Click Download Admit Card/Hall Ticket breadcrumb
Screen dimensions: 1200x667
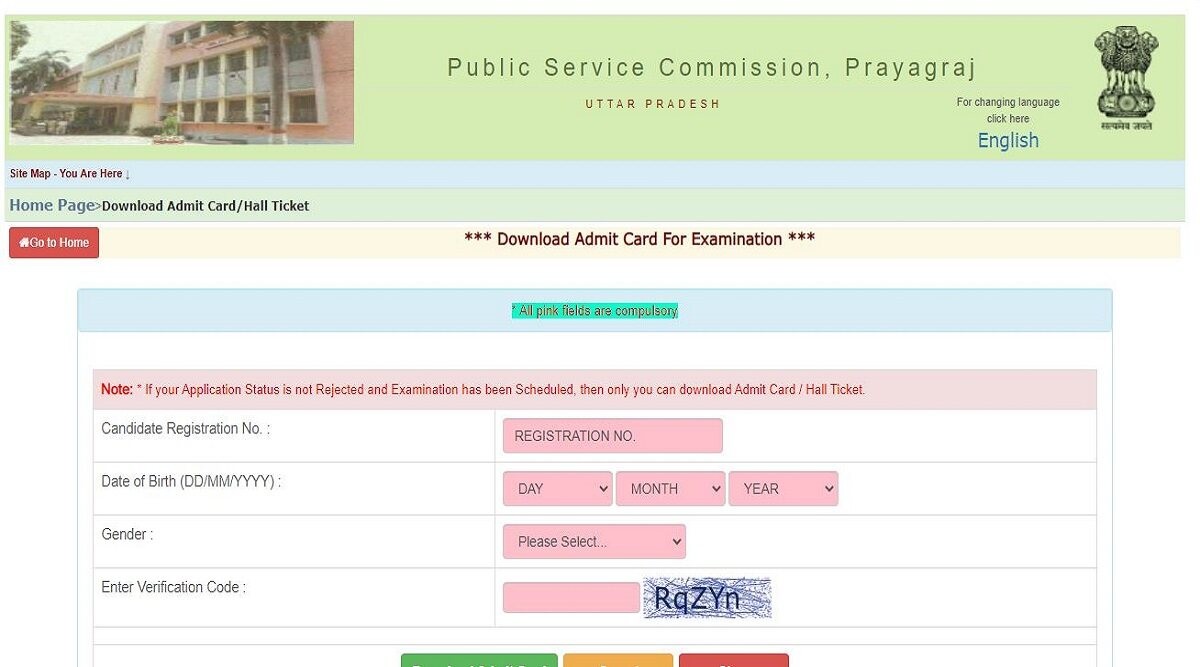pyautogui.click(x=206, y=206)
